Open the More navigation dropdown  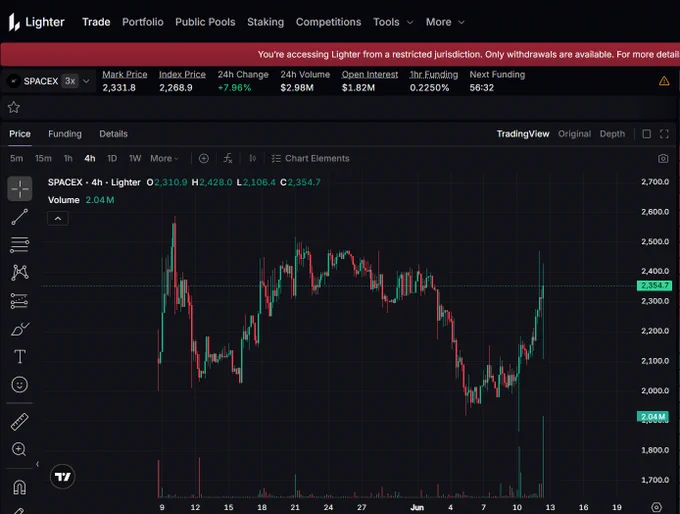click(445, 22)
